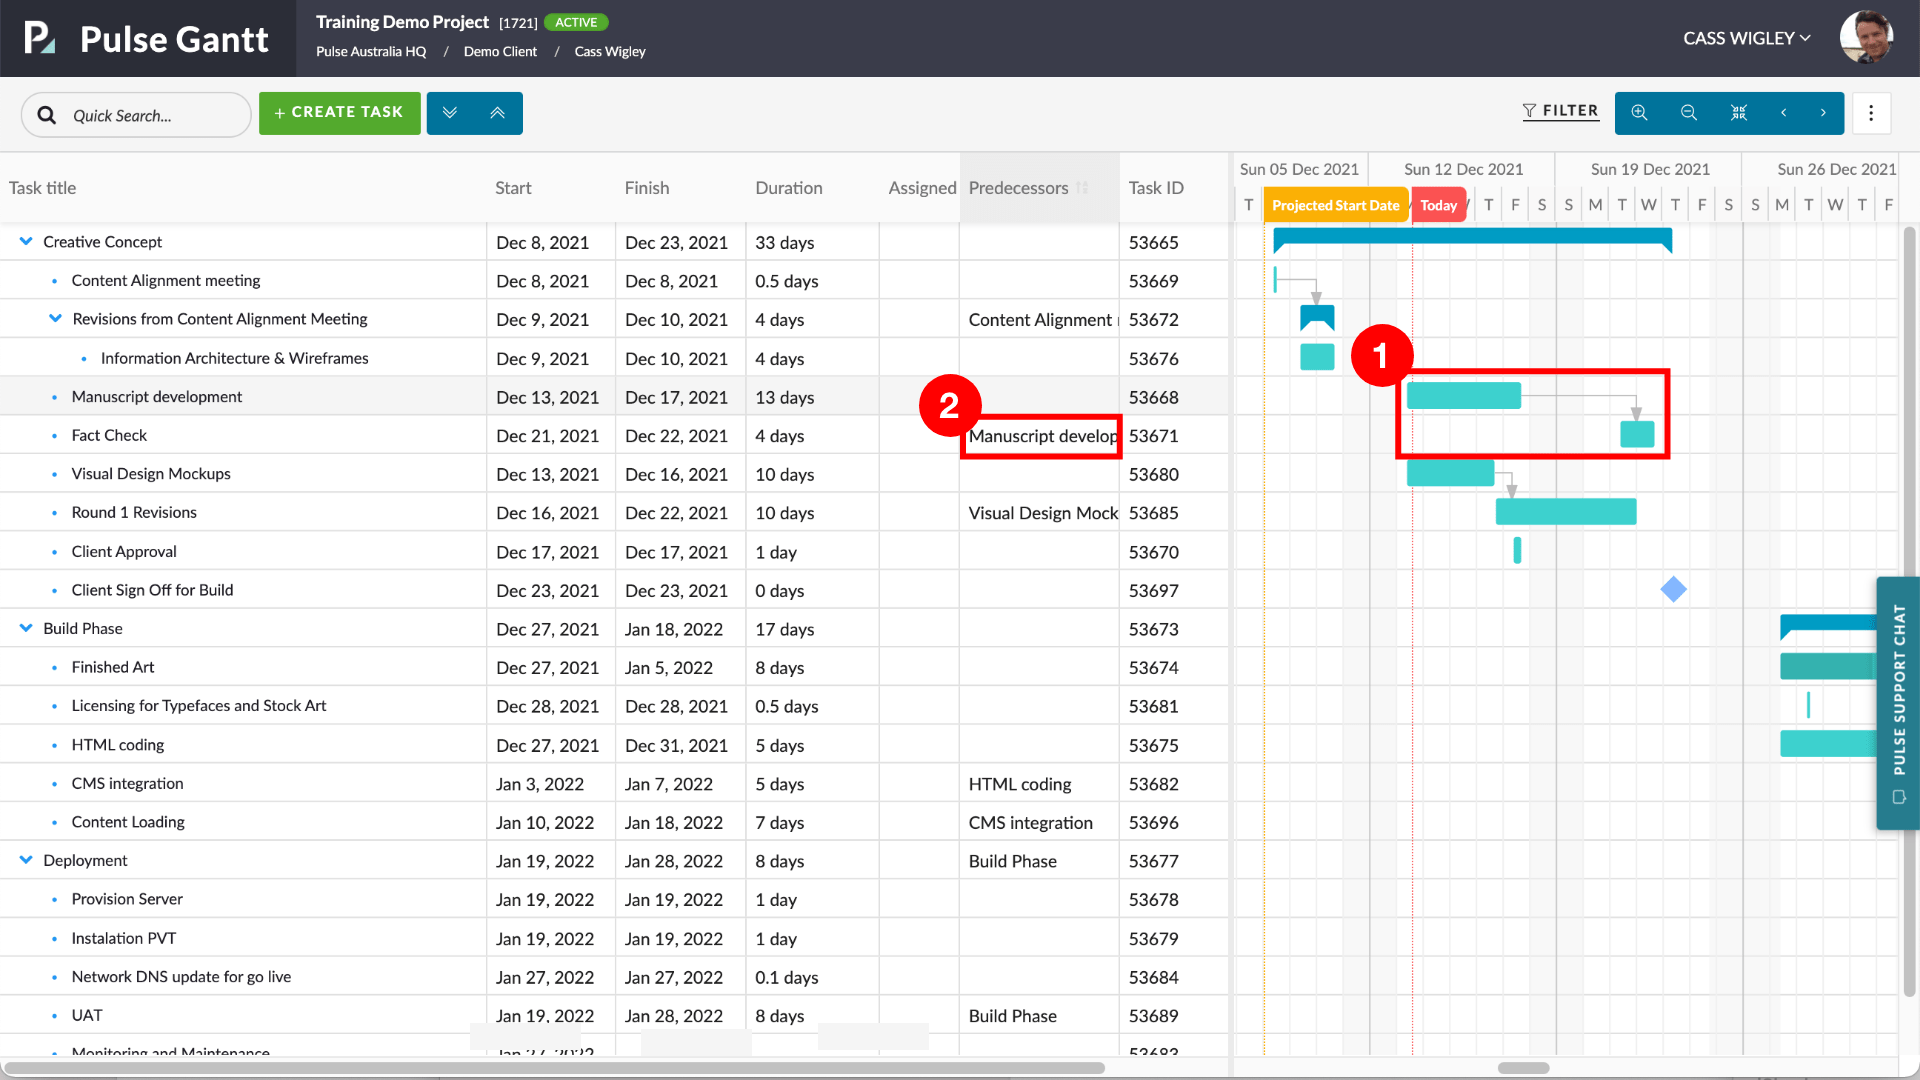
Task: Click the fit-to-screen zoom icon
Action: point(1737,112)
